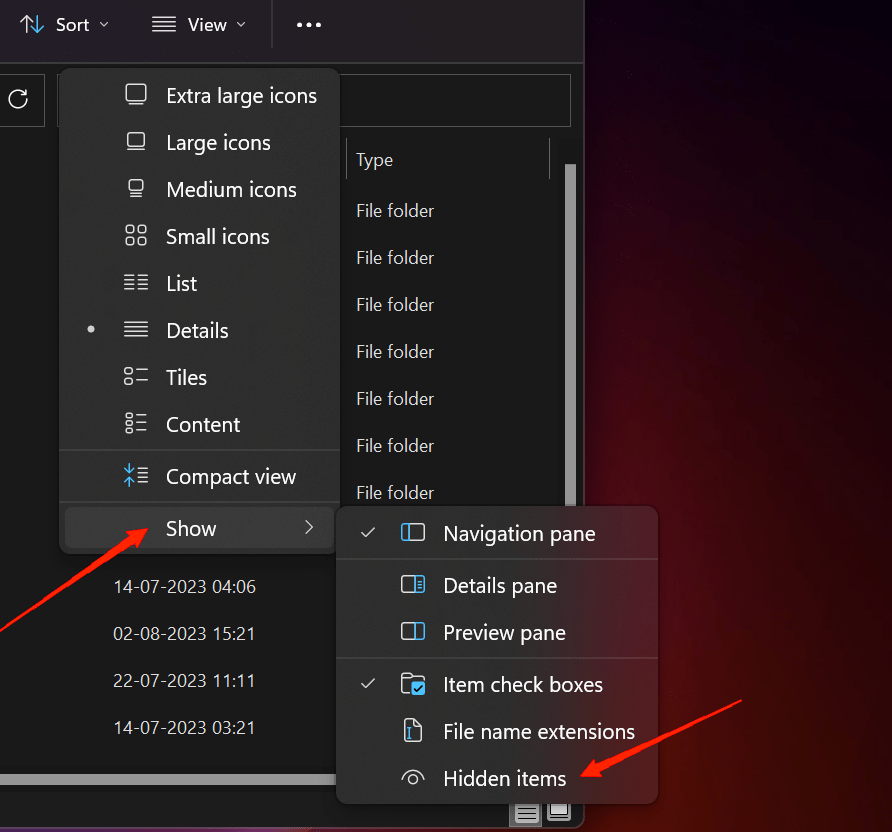Enable the Preview pane

(504, 633)
